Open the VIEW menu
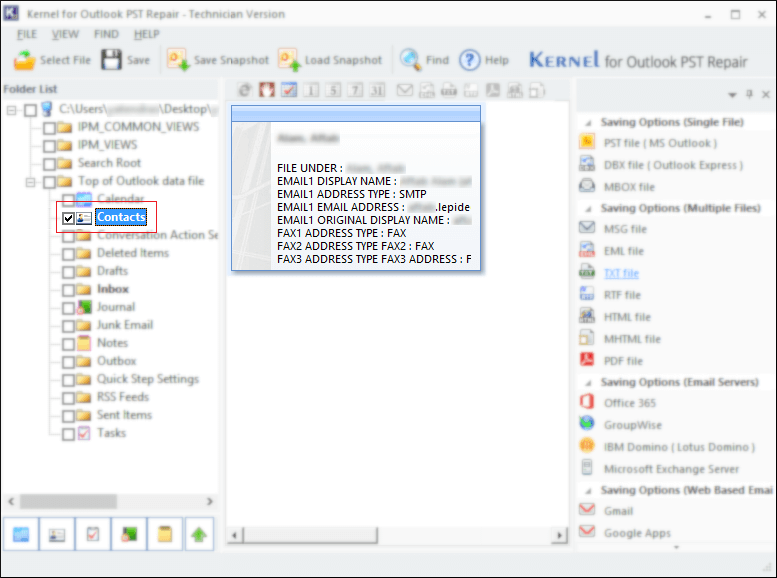The width and height of the screenshot is (777, 578). pyautogui.click(x=65, y=34)
